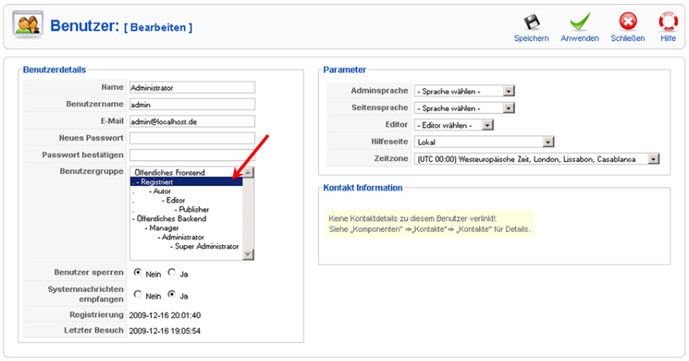Click the Benutzer users icon in header
Image resolution: width=689 pixels, height=361 pixels.
(x=28, y=25)
